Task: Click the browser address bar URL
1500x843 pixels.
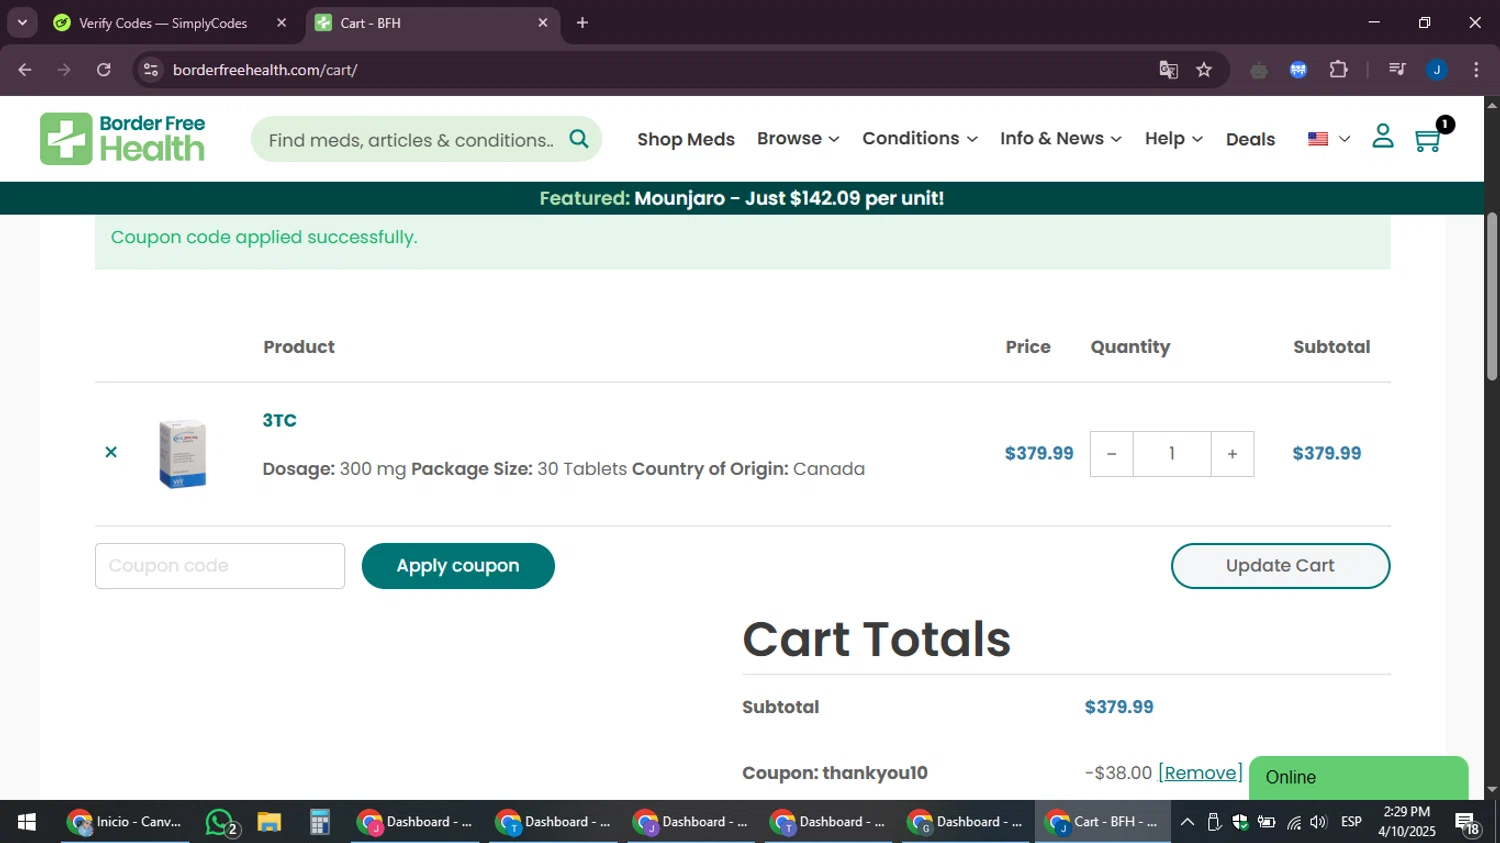Action: point(265,70)
